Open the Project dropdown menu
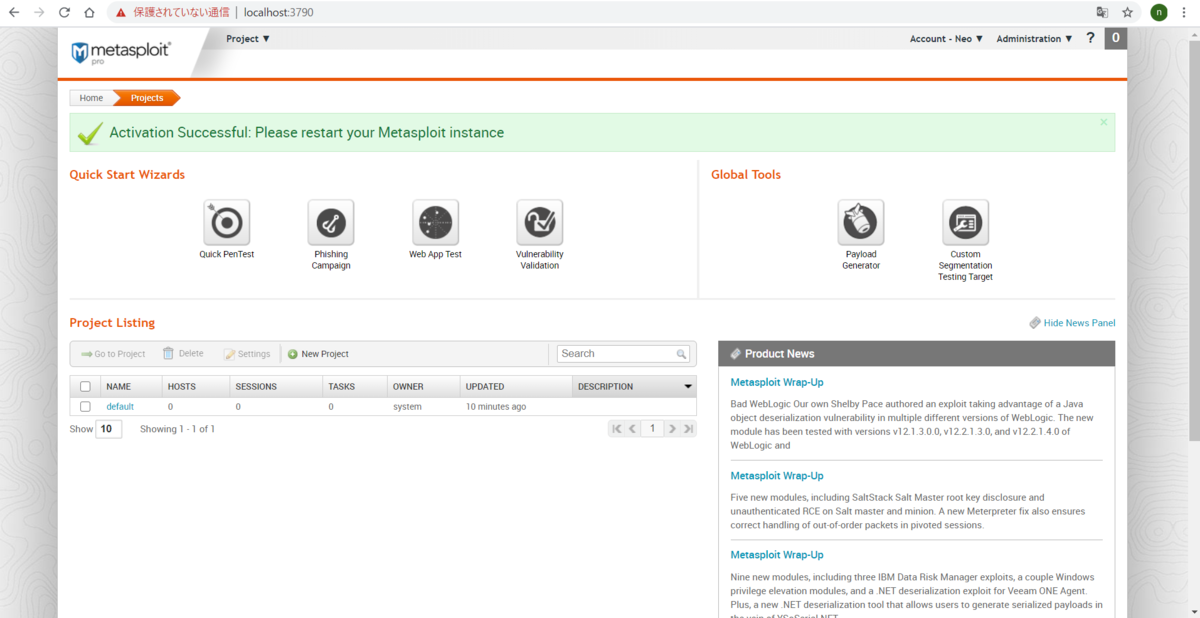The width and height of the screenshot is (1200, 618). (x=248, y=39)
